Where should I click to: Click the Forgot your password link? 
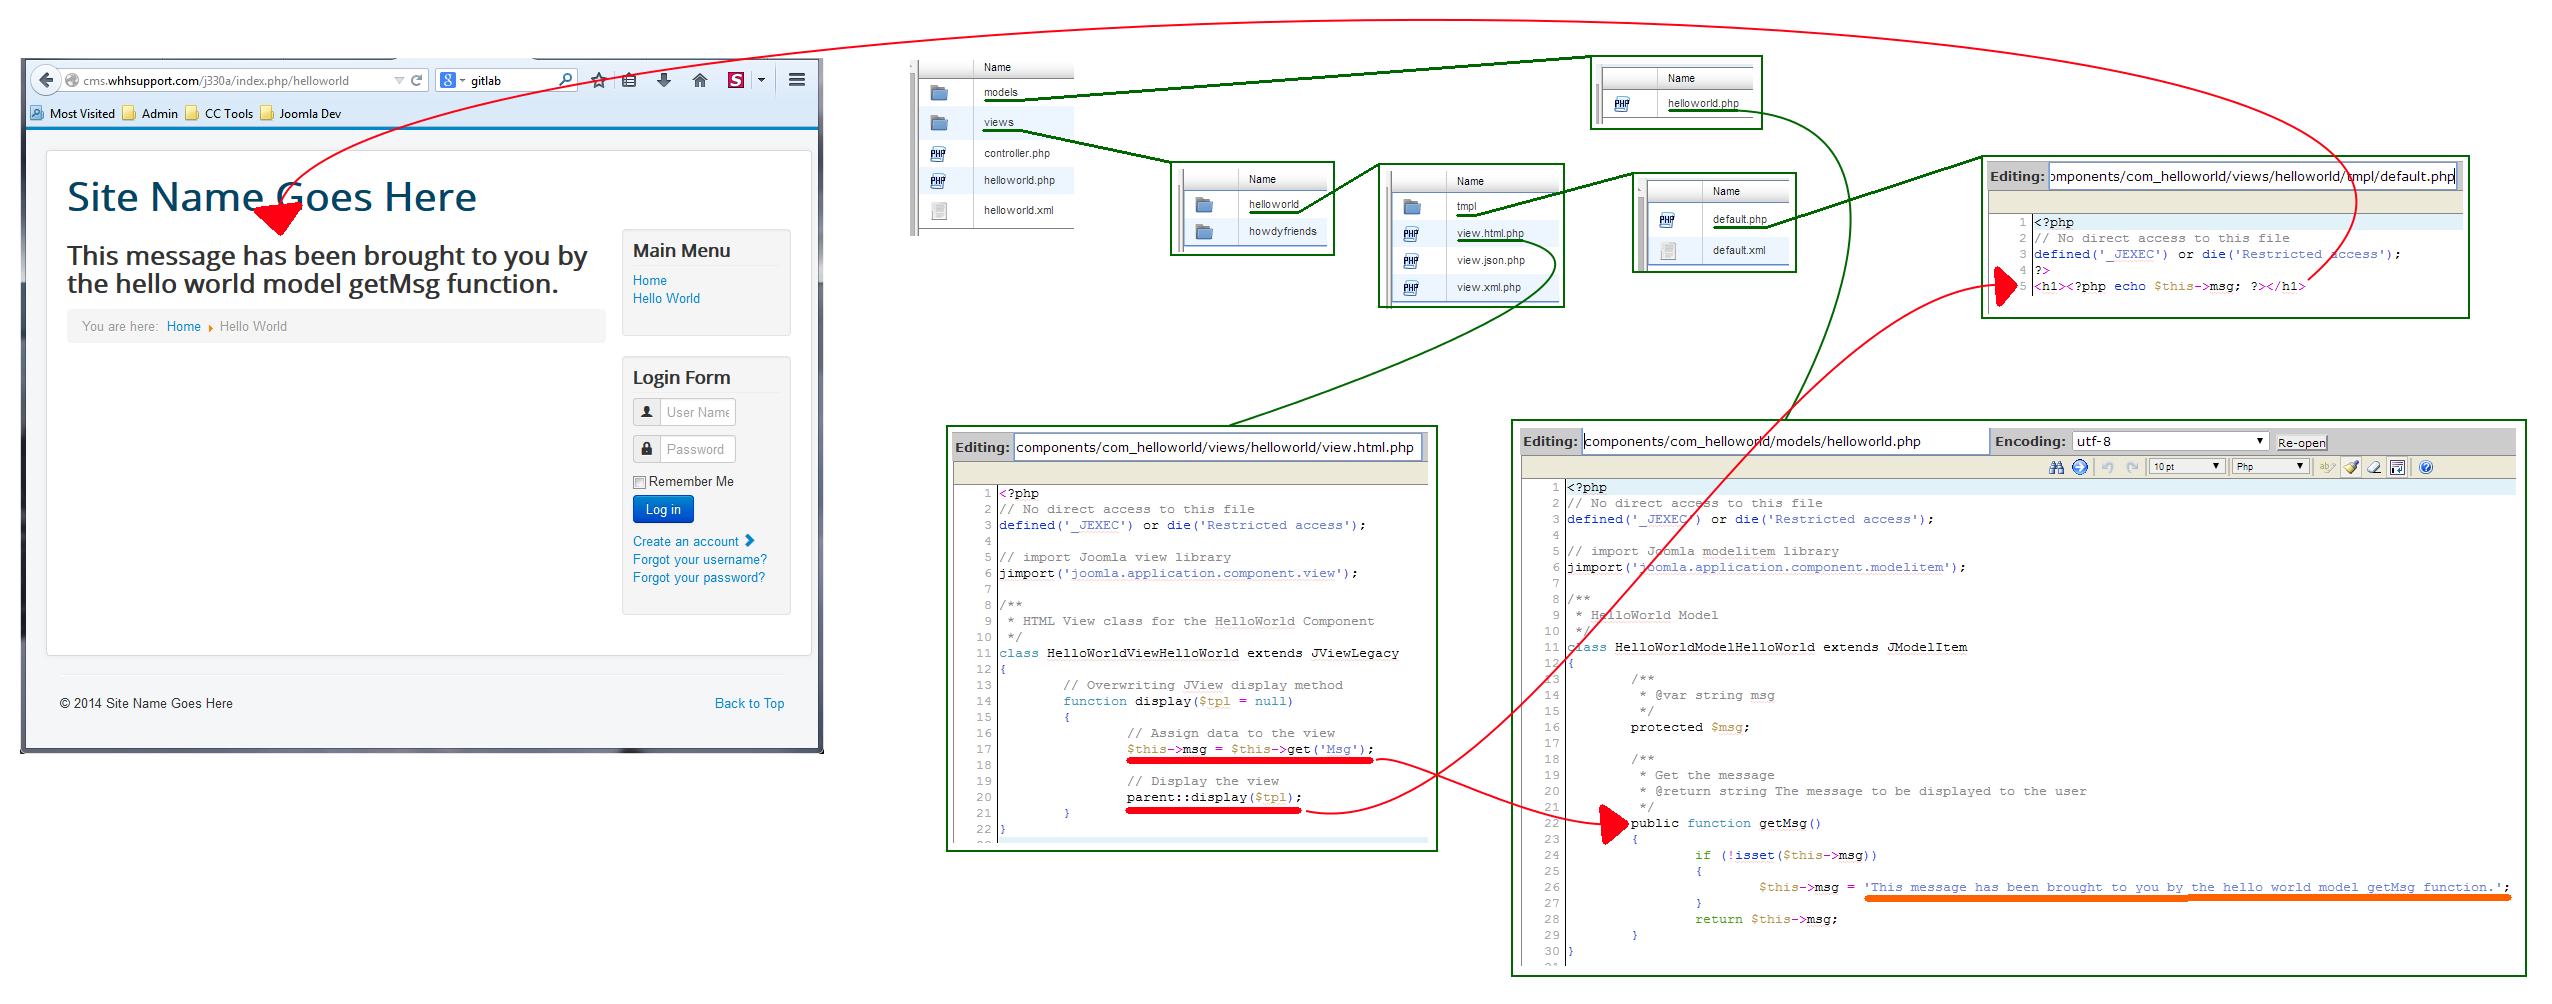[698, 577]
